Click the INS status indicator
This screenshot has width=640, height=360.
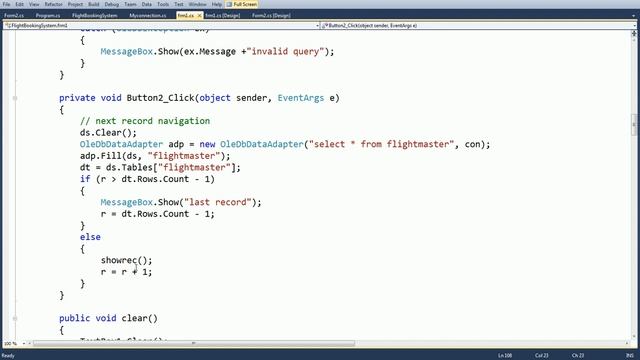point(630,356)
